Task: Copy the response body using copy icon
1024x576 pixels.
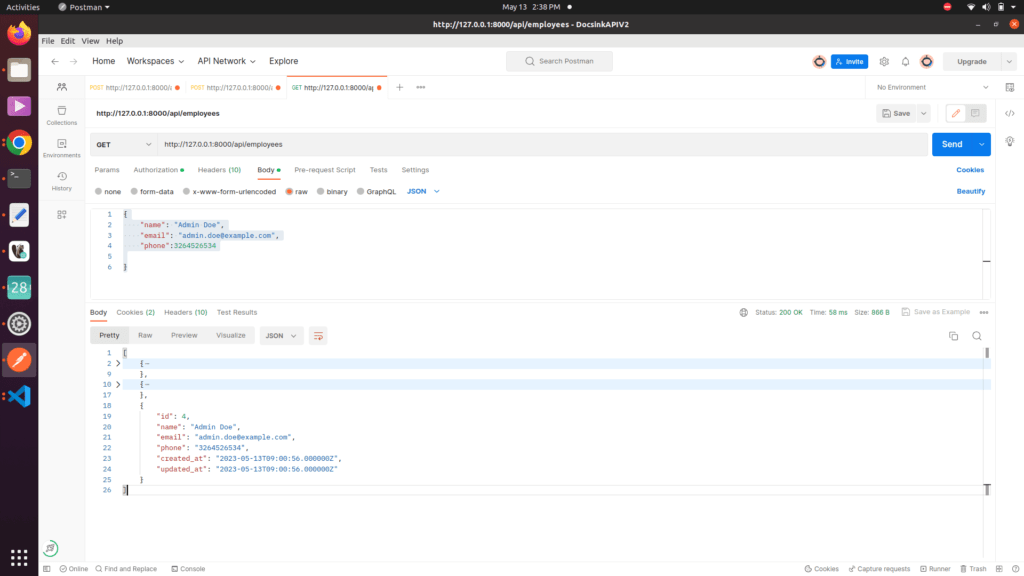Action: pyautogui.click(x=953, y=336)
